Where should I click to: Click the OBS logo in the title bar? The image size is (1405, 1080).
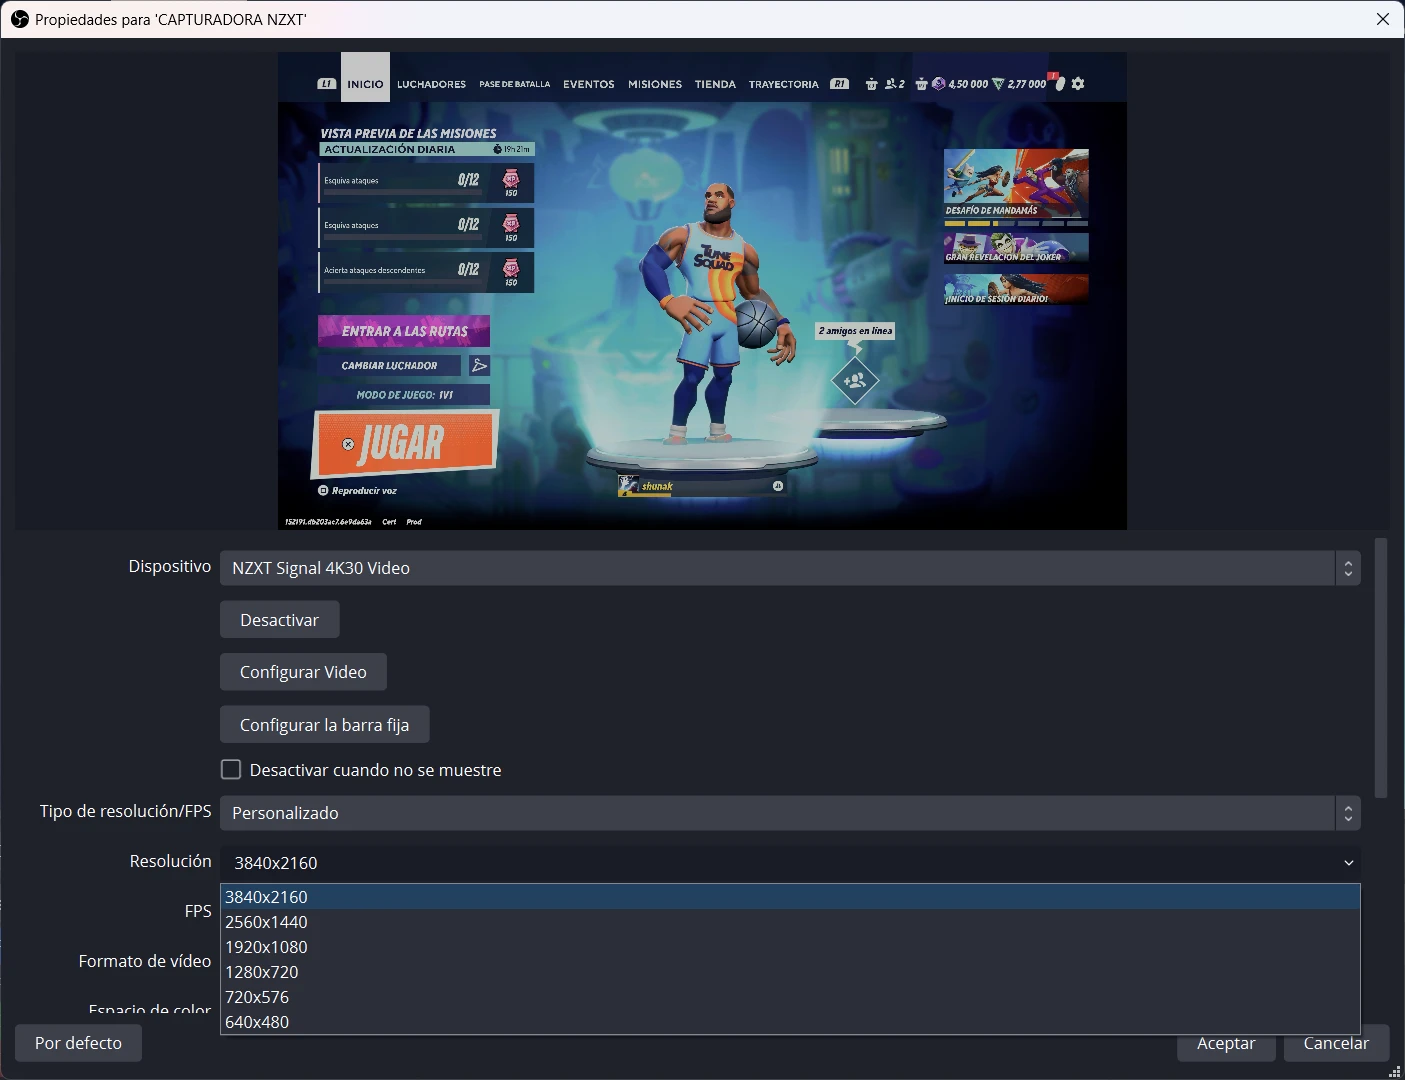pos(19,19)
